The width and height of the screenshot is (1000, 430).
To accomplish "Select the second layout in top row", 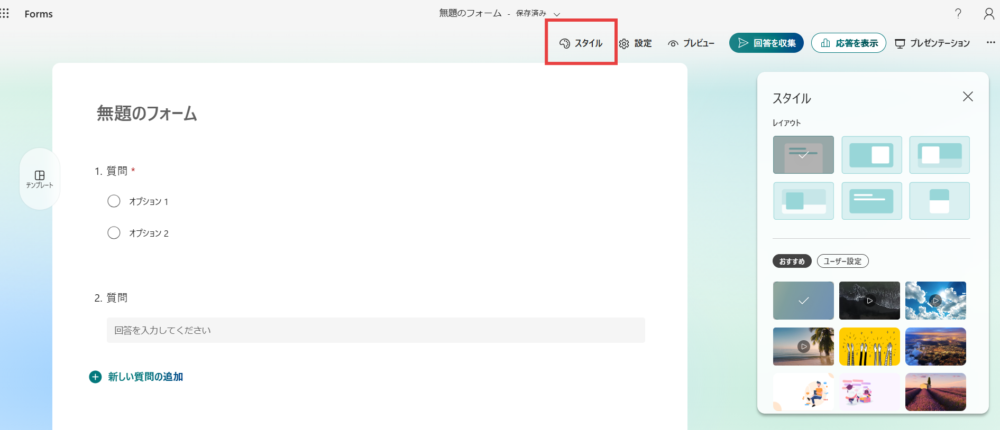I will coord(872,154).
